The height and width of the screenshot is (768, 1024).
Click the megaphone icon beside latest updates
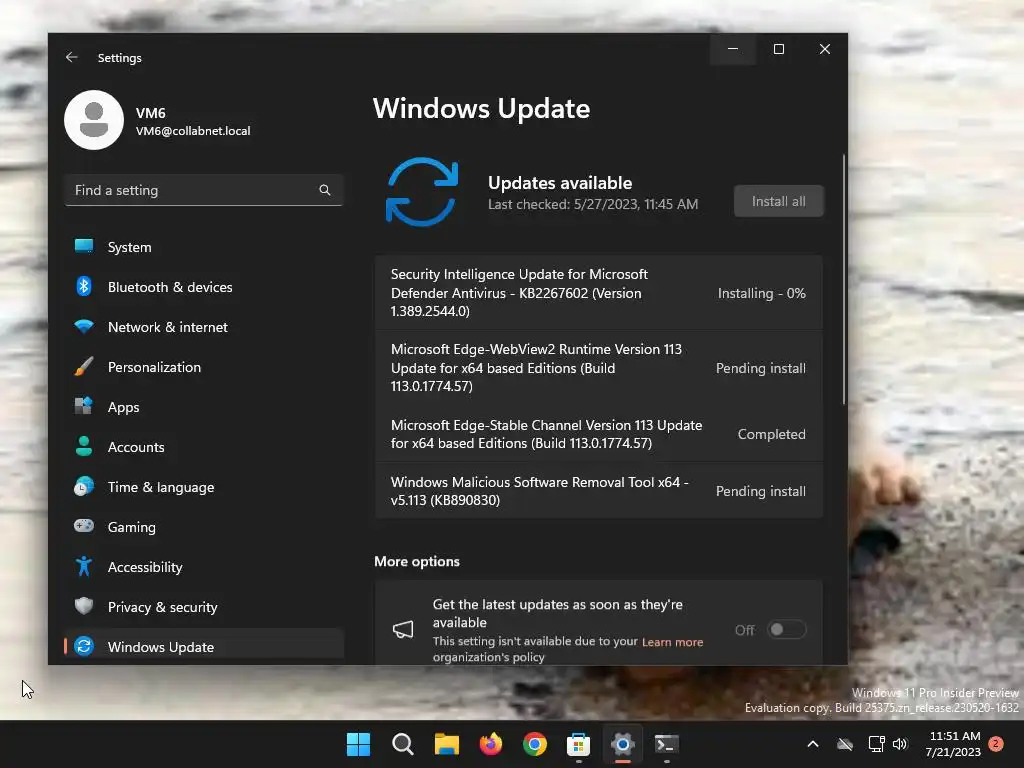tap(403, 630)
